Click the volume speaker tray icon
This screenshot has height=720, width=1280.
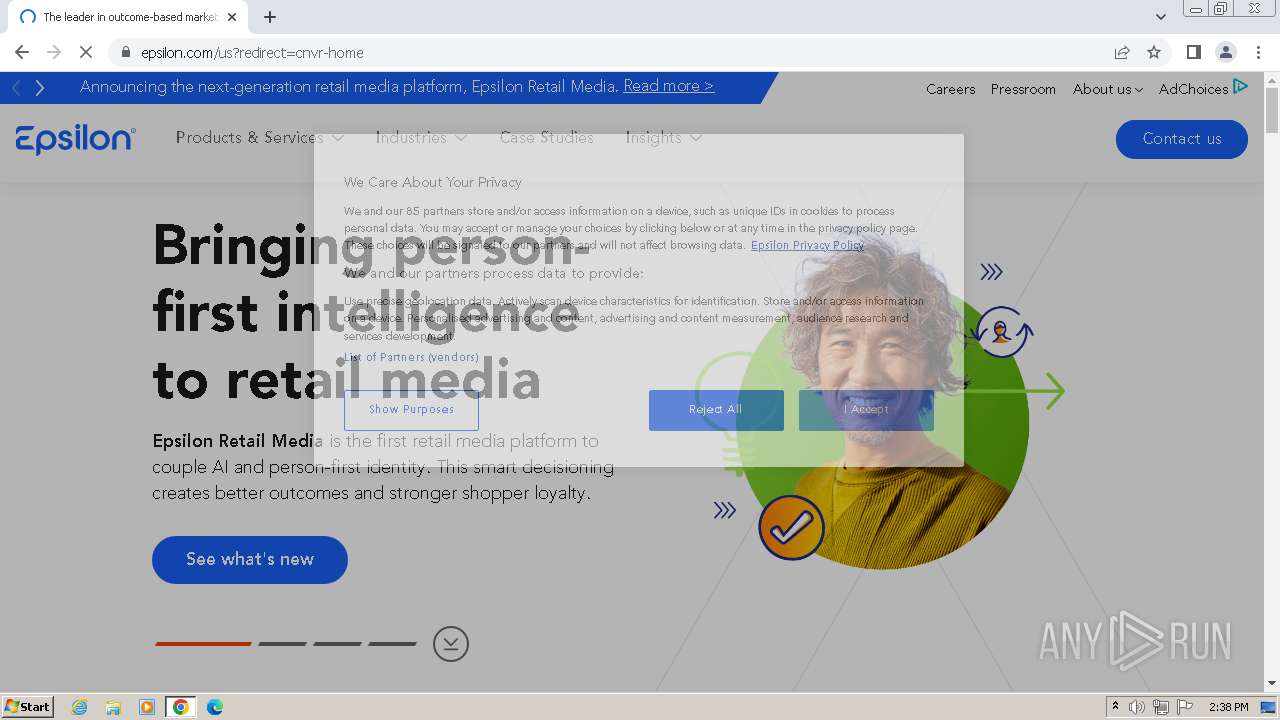[x=1137, y=707]
